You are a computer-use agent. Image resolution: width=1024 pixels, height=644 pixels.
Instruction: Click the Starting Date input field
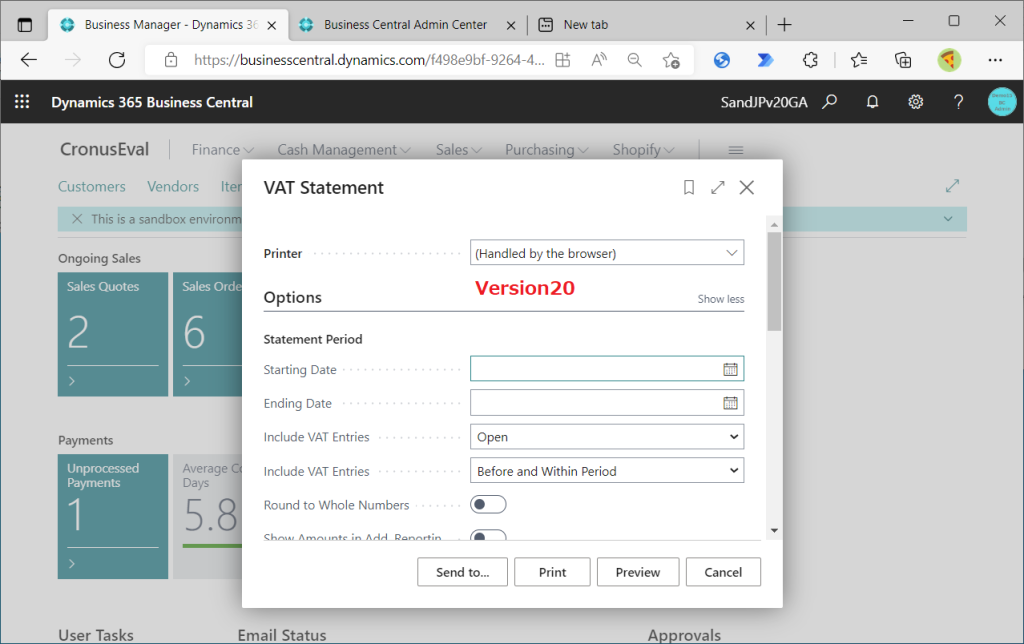coord(607,369)
